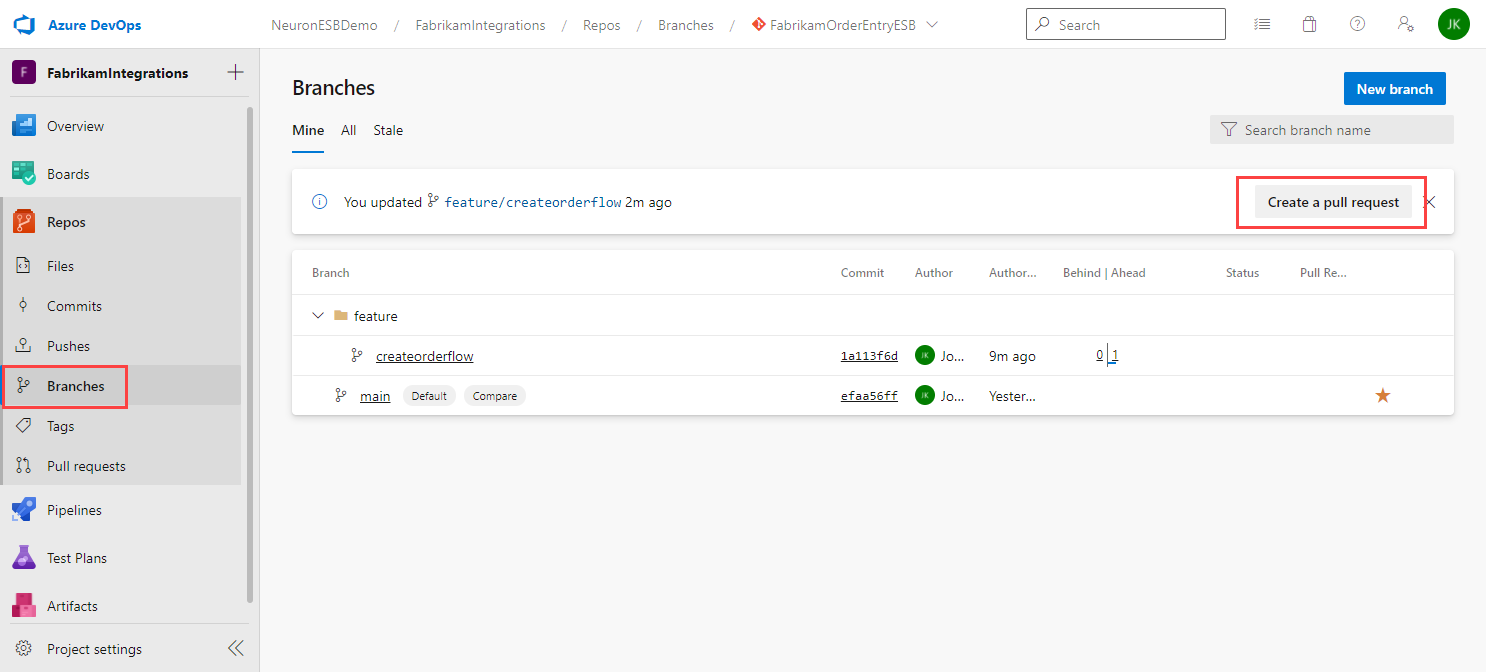Click the Project settings gear icon
This screenshot has width=1486, height=672.
tap(24, 649)
